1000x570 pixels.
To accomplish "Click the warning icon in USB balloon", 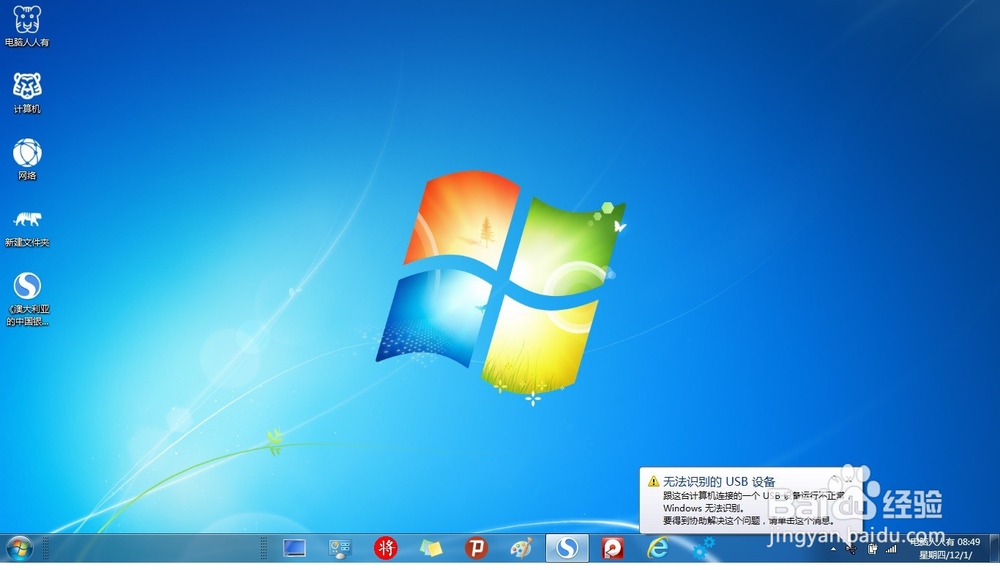I will 653,481.
